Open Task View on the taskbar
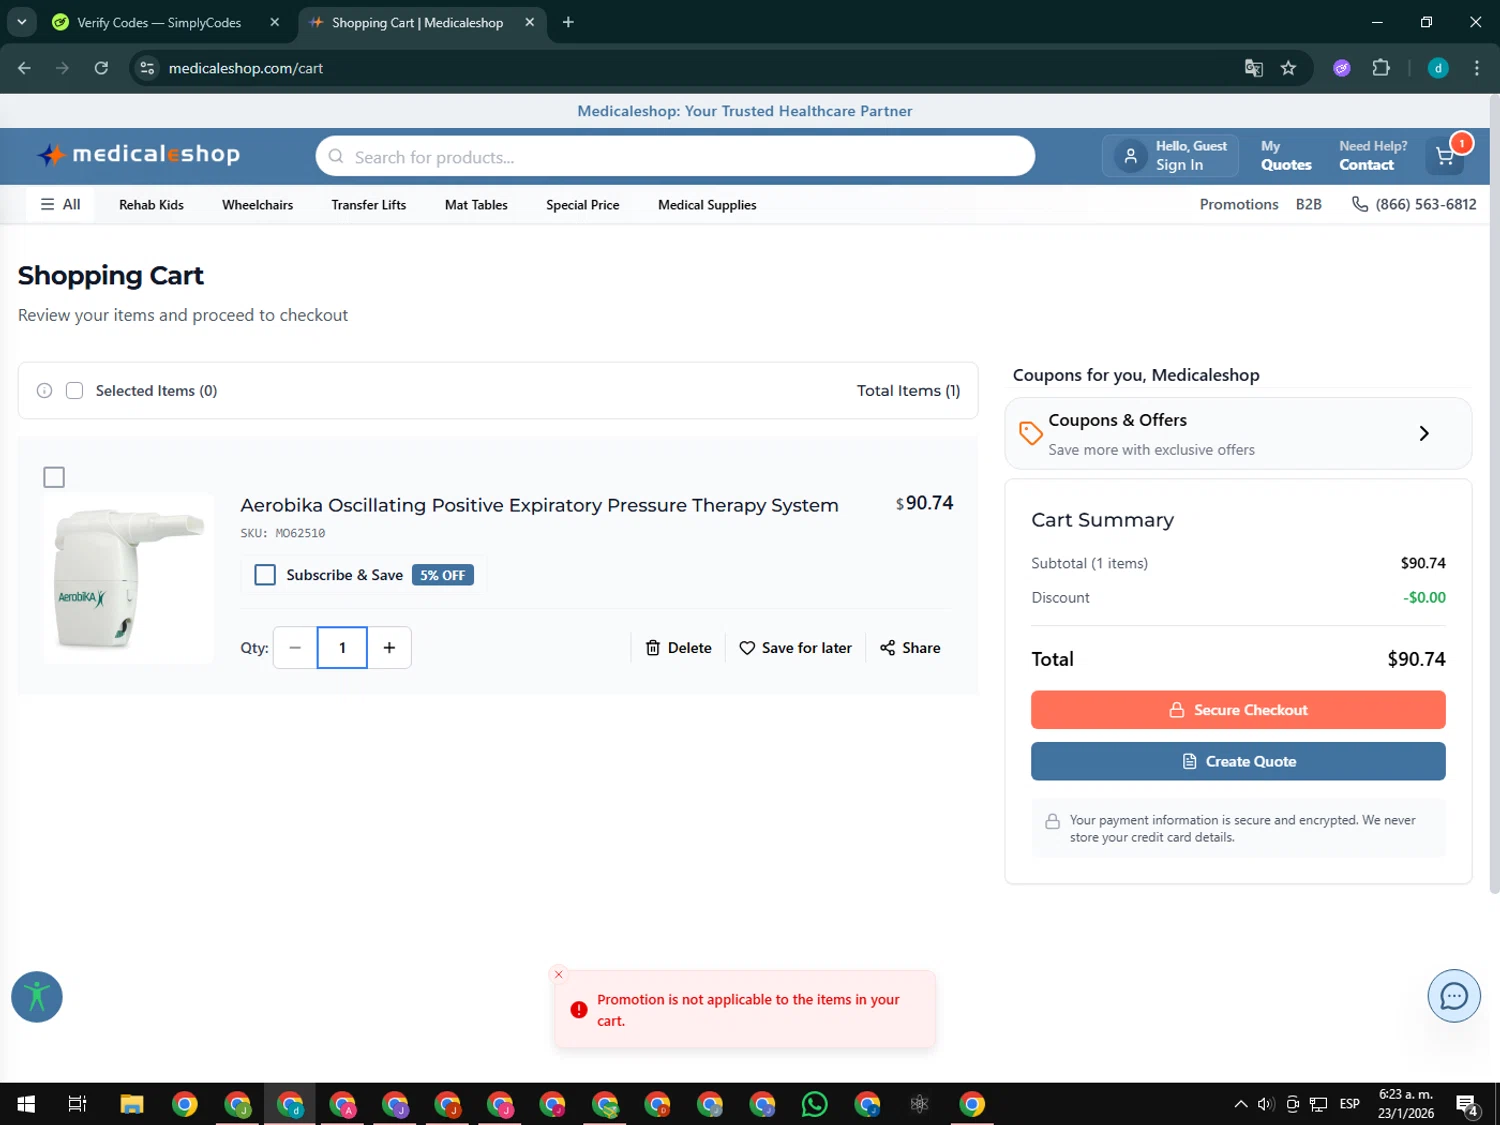 [x=77, y=1104]
